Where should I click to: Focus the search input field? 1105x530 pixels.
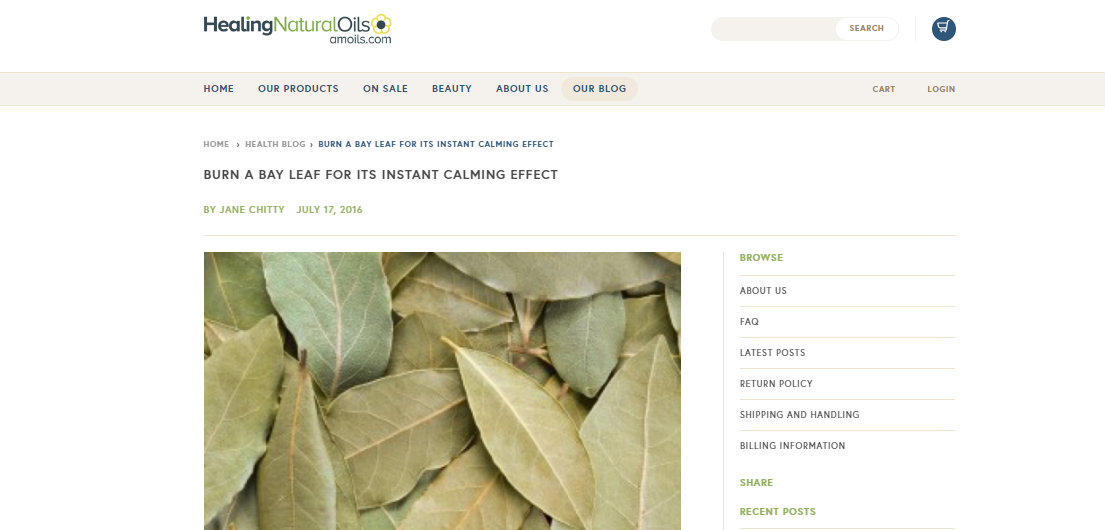point(774,29)
